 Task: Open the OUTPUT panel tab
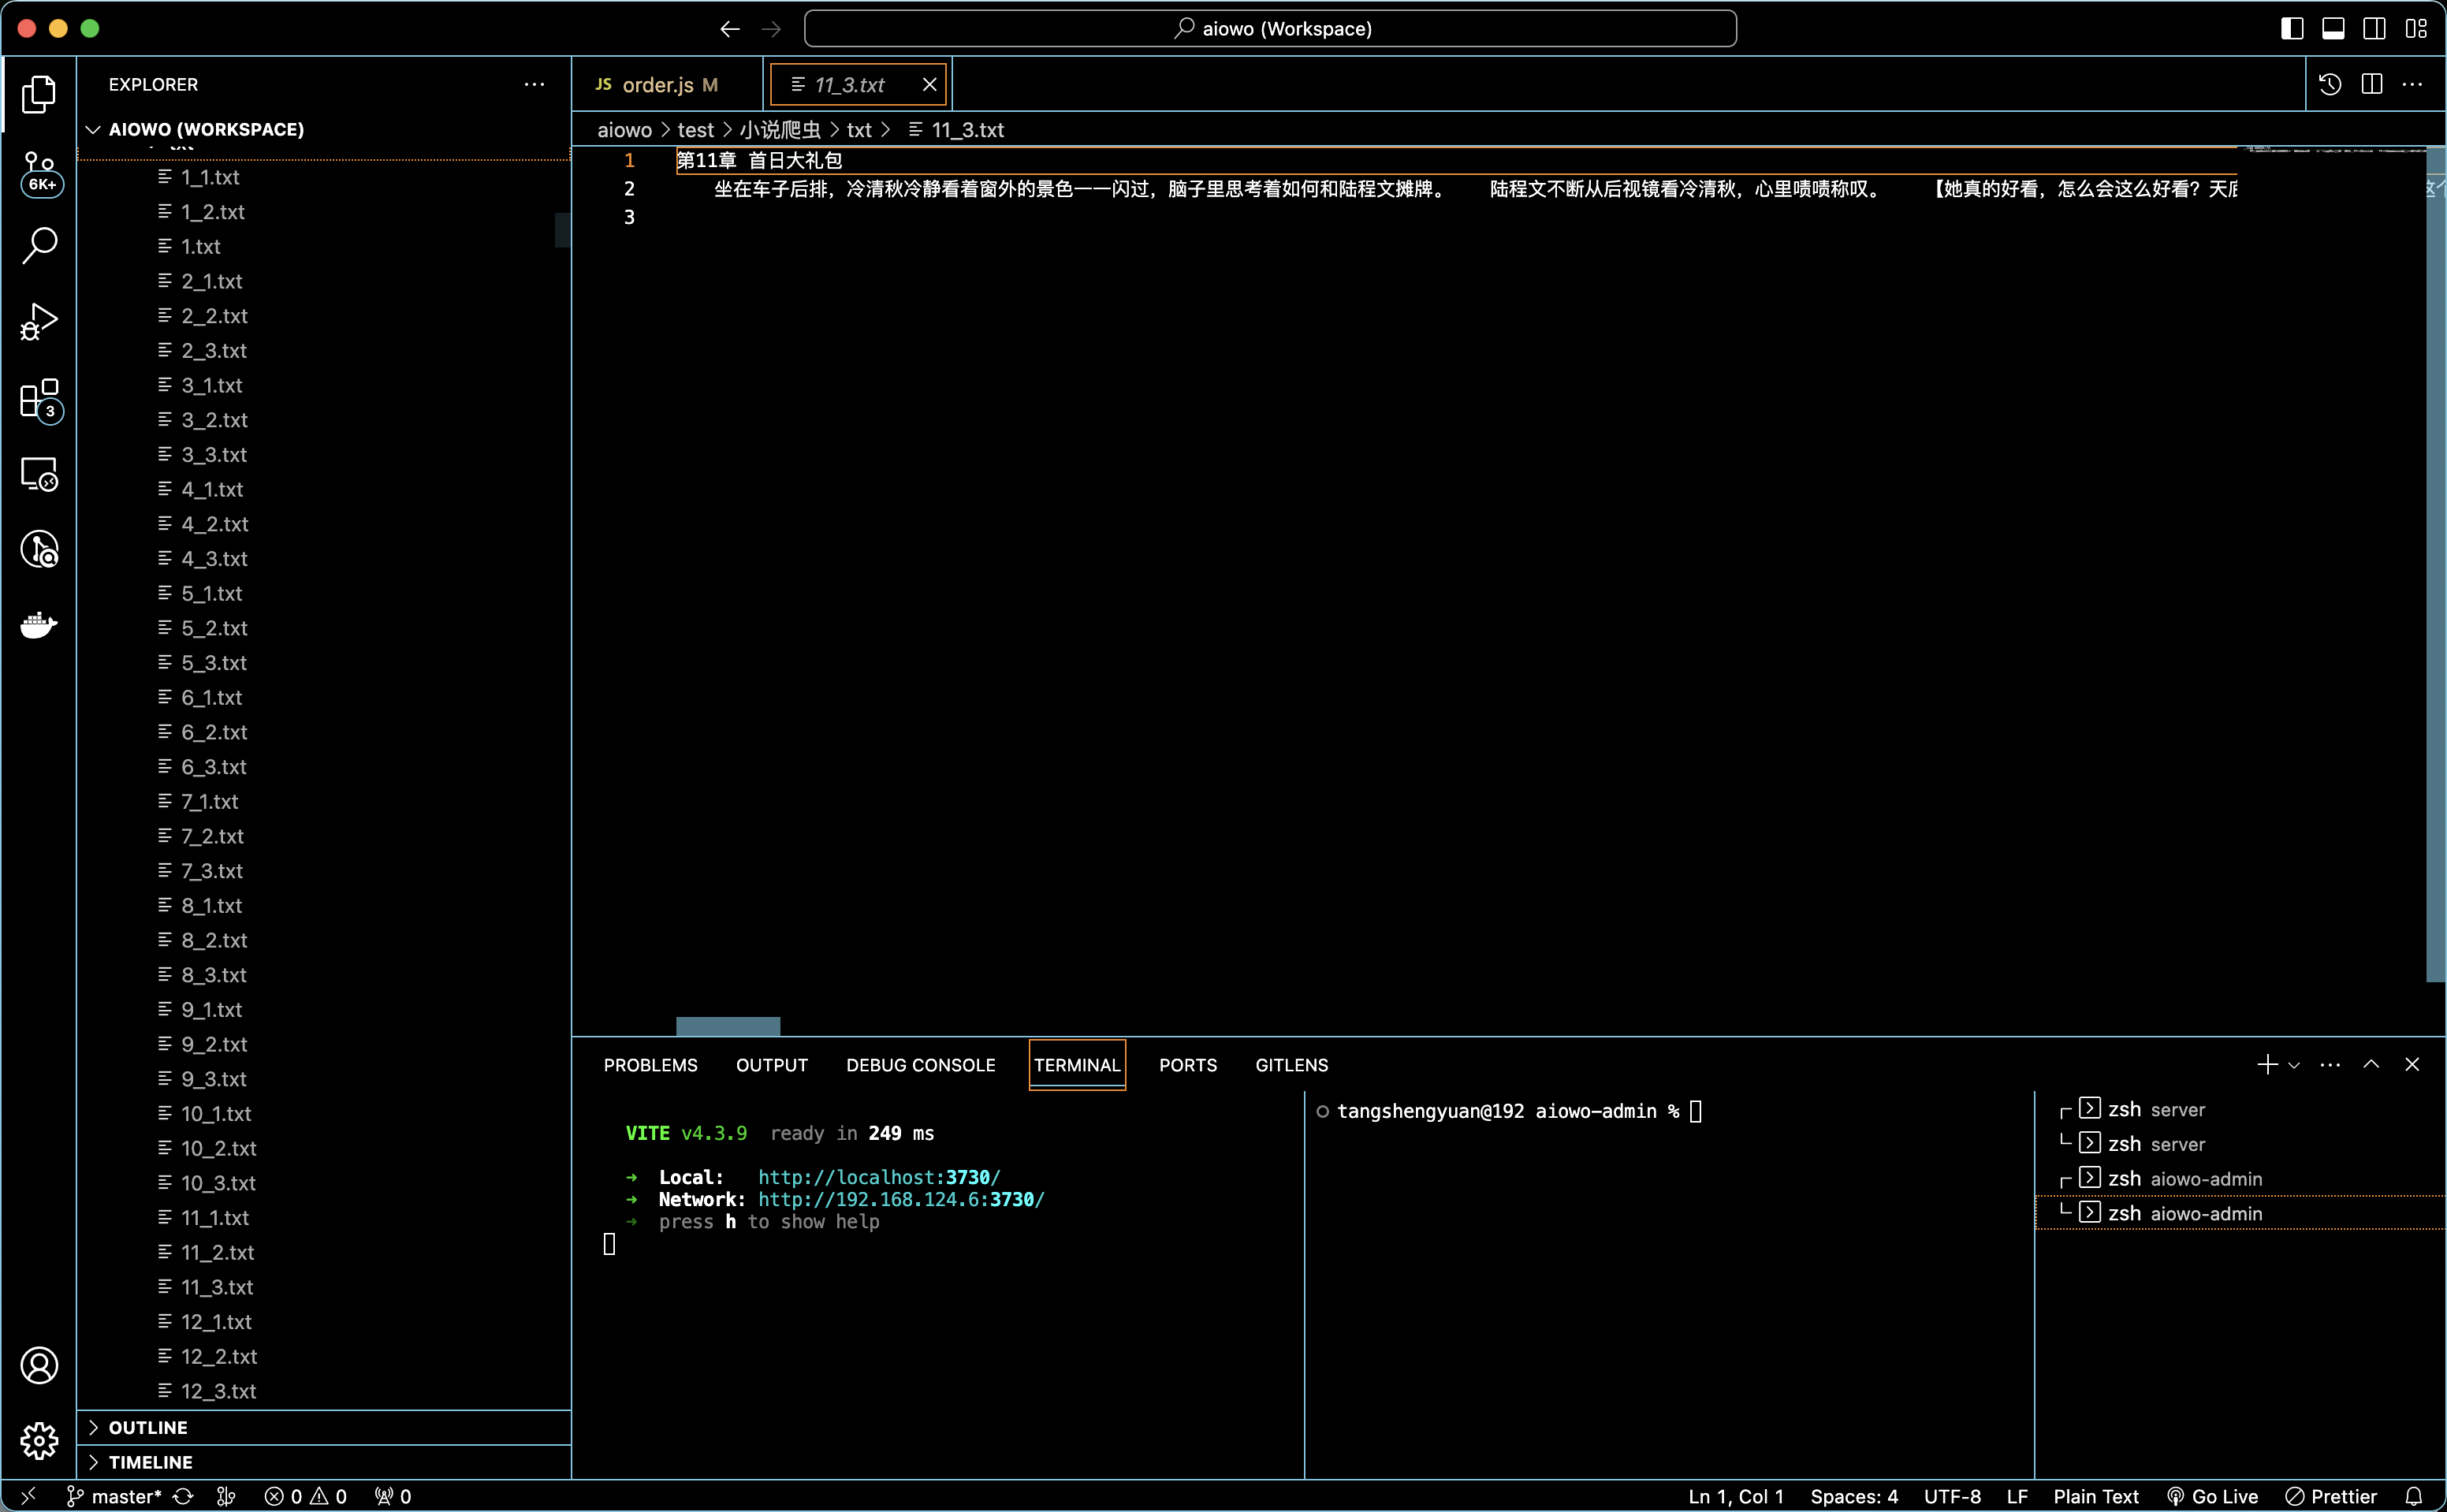772,1065
